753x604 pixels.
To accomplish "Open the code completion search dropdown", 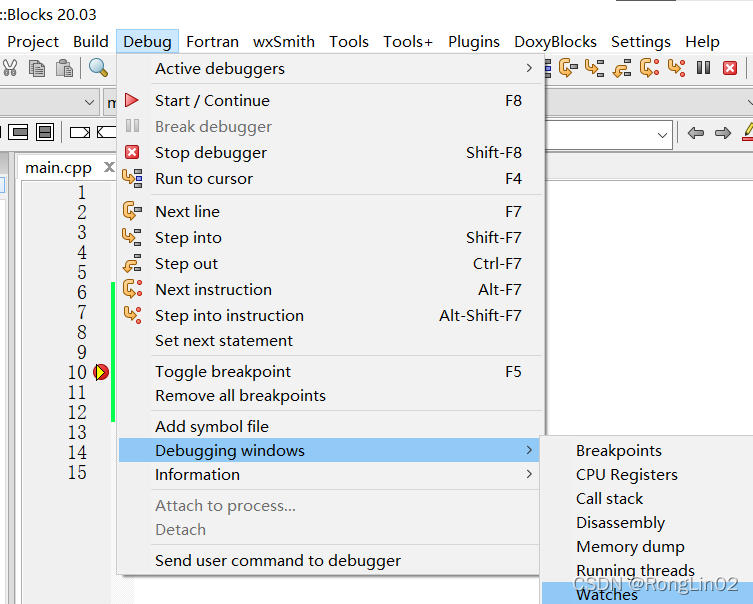I will 662,135.
